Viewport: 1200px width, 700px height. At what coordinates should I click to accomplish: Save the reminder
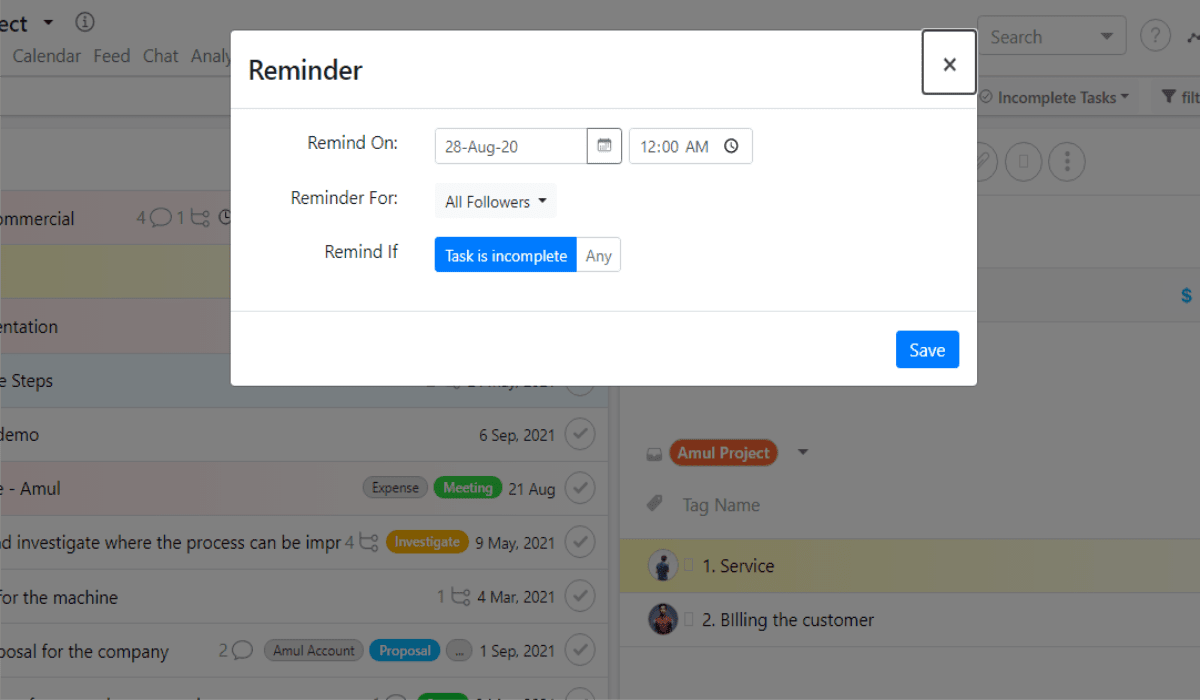pos(927,349)
